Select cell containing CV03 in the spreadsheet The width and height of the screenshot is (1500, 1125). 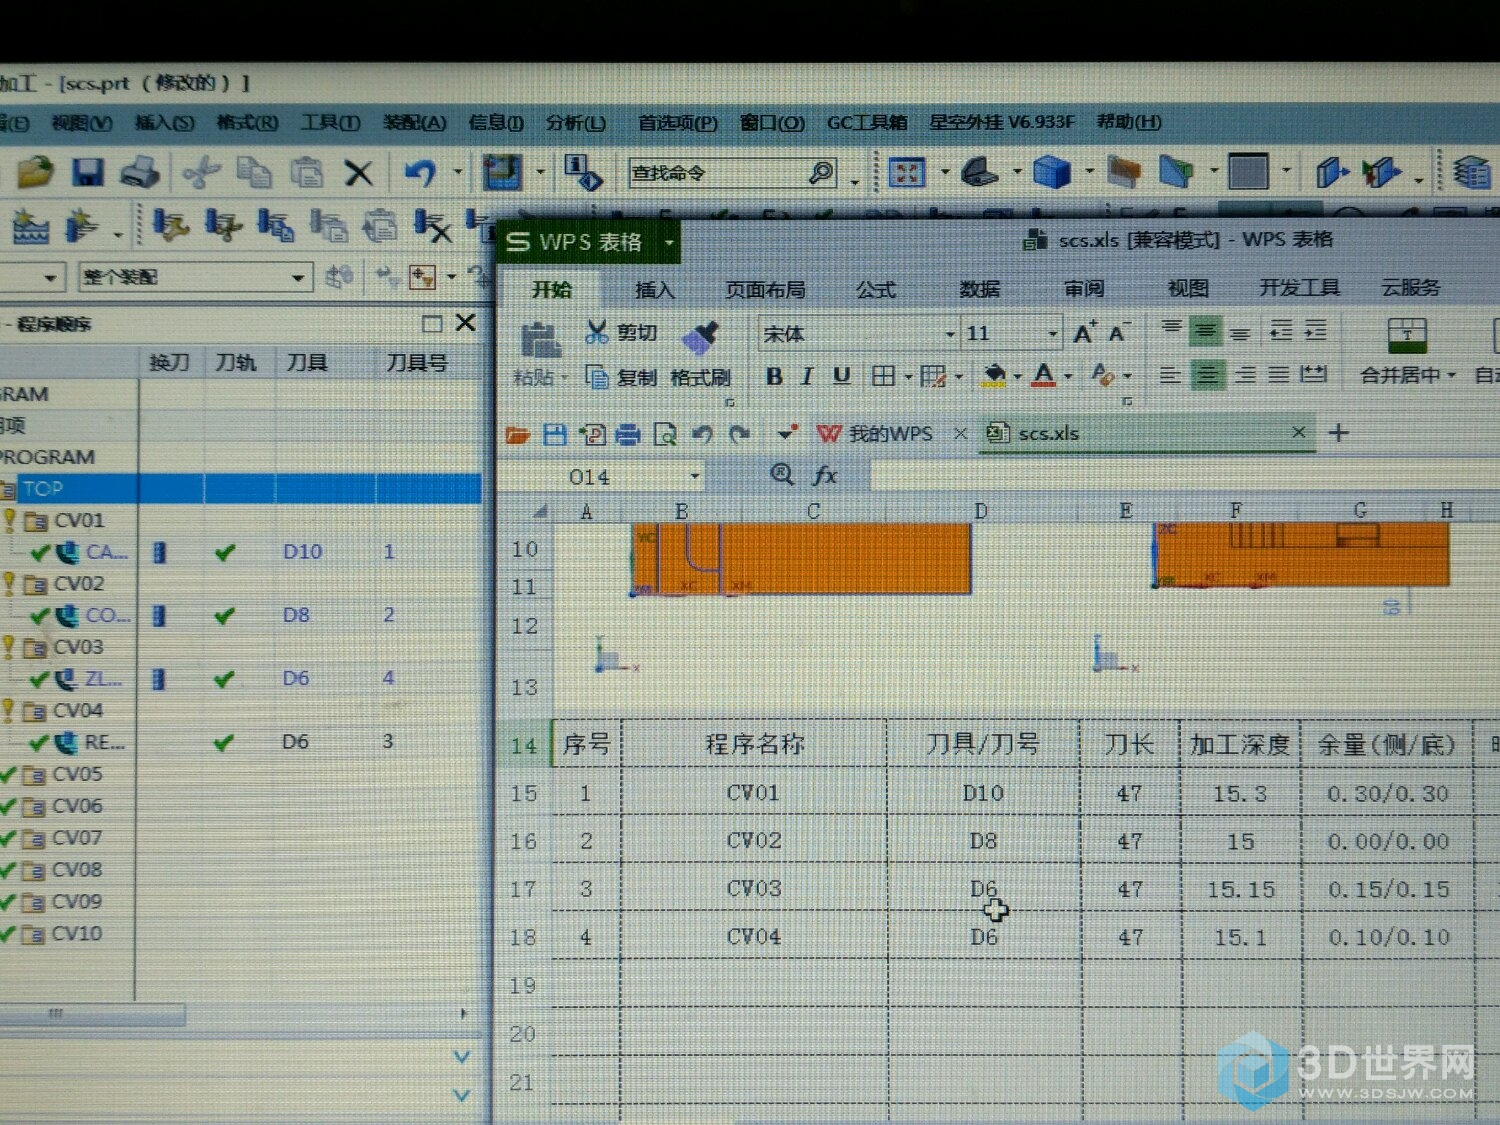coord(754,888)
